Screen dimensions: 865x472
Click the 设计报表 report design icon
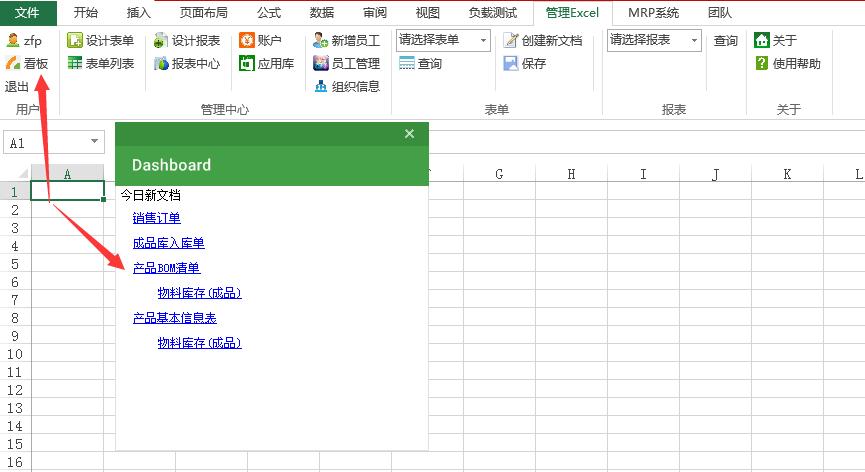162,41
